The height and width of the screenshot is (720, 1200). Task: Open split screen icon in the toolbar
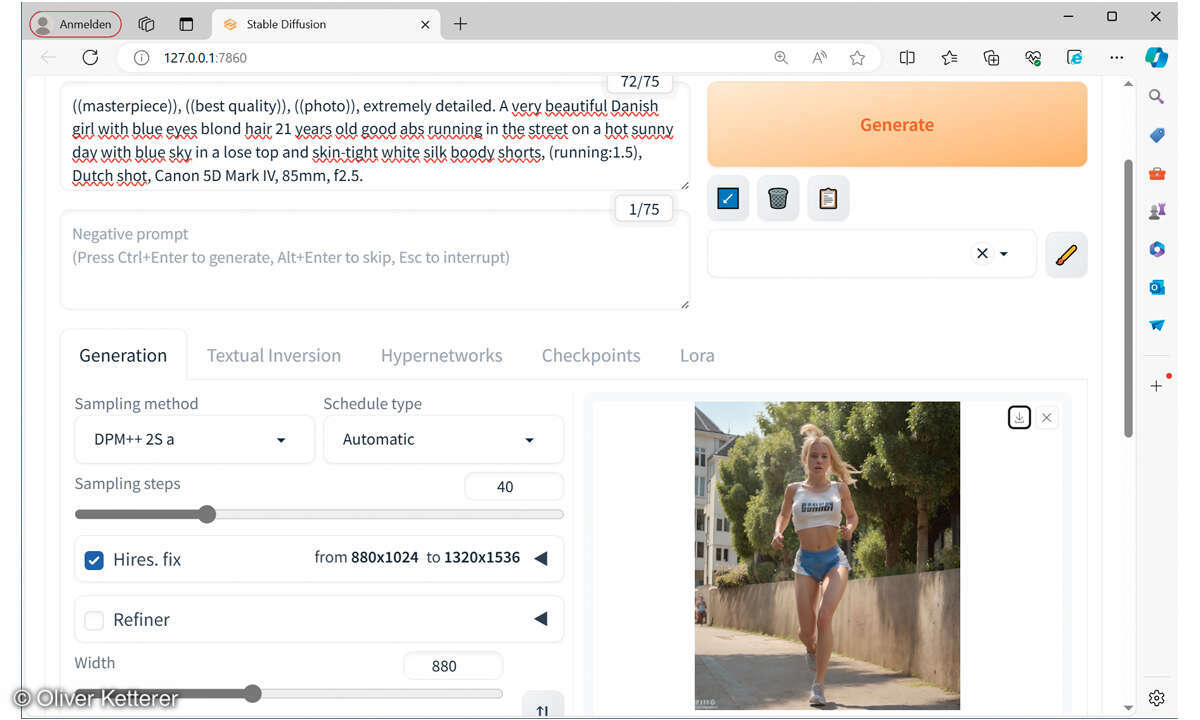pyautogui.click(x=907, y=58)
